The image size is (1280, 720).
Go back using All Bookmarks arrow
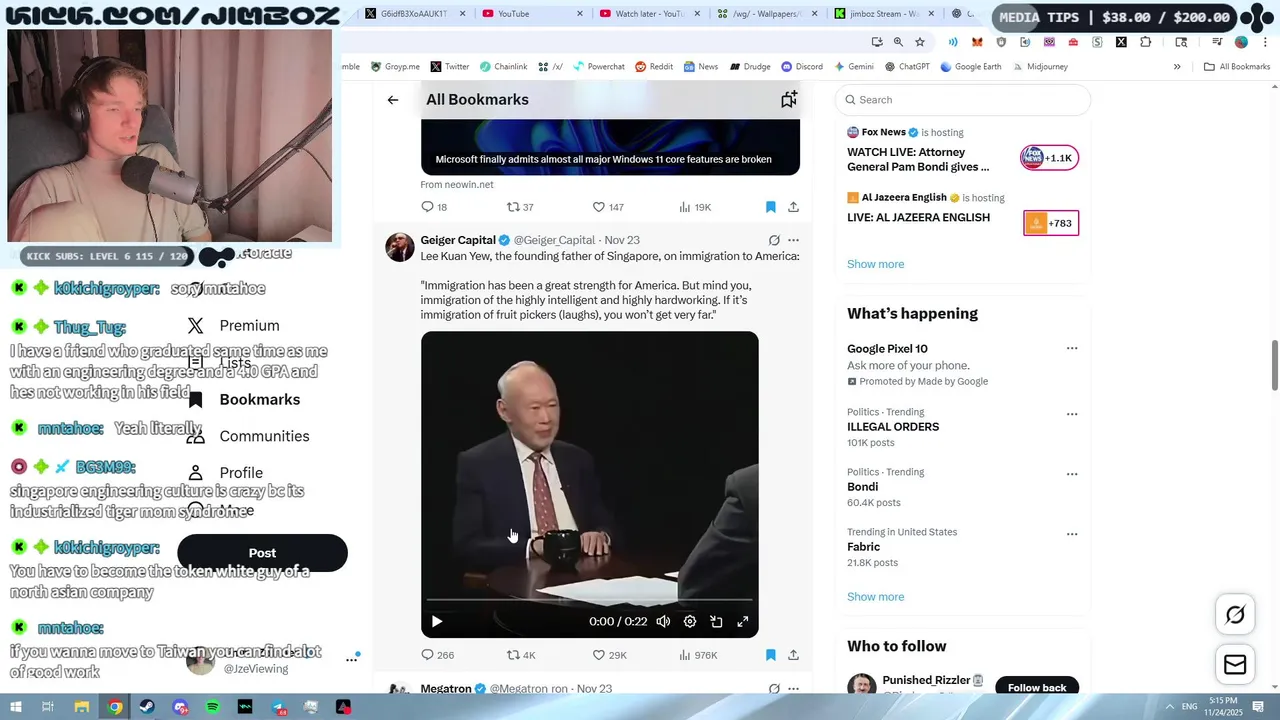(393, 100)
